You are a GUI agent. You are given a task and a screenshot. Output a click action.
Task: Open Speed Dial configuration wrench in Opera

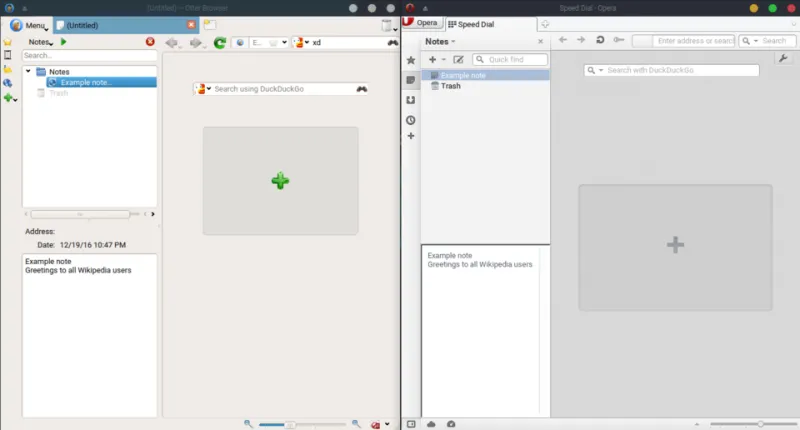click(x=783, y=59)
